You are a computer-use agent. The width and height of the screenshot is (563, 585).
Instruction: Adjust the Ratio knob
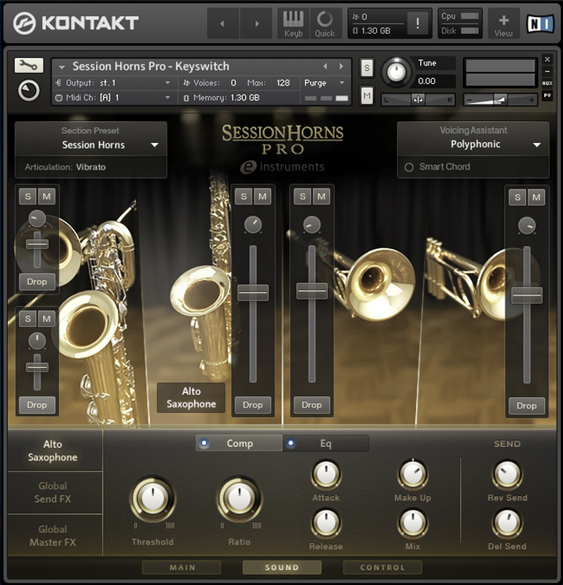(240, 499)
